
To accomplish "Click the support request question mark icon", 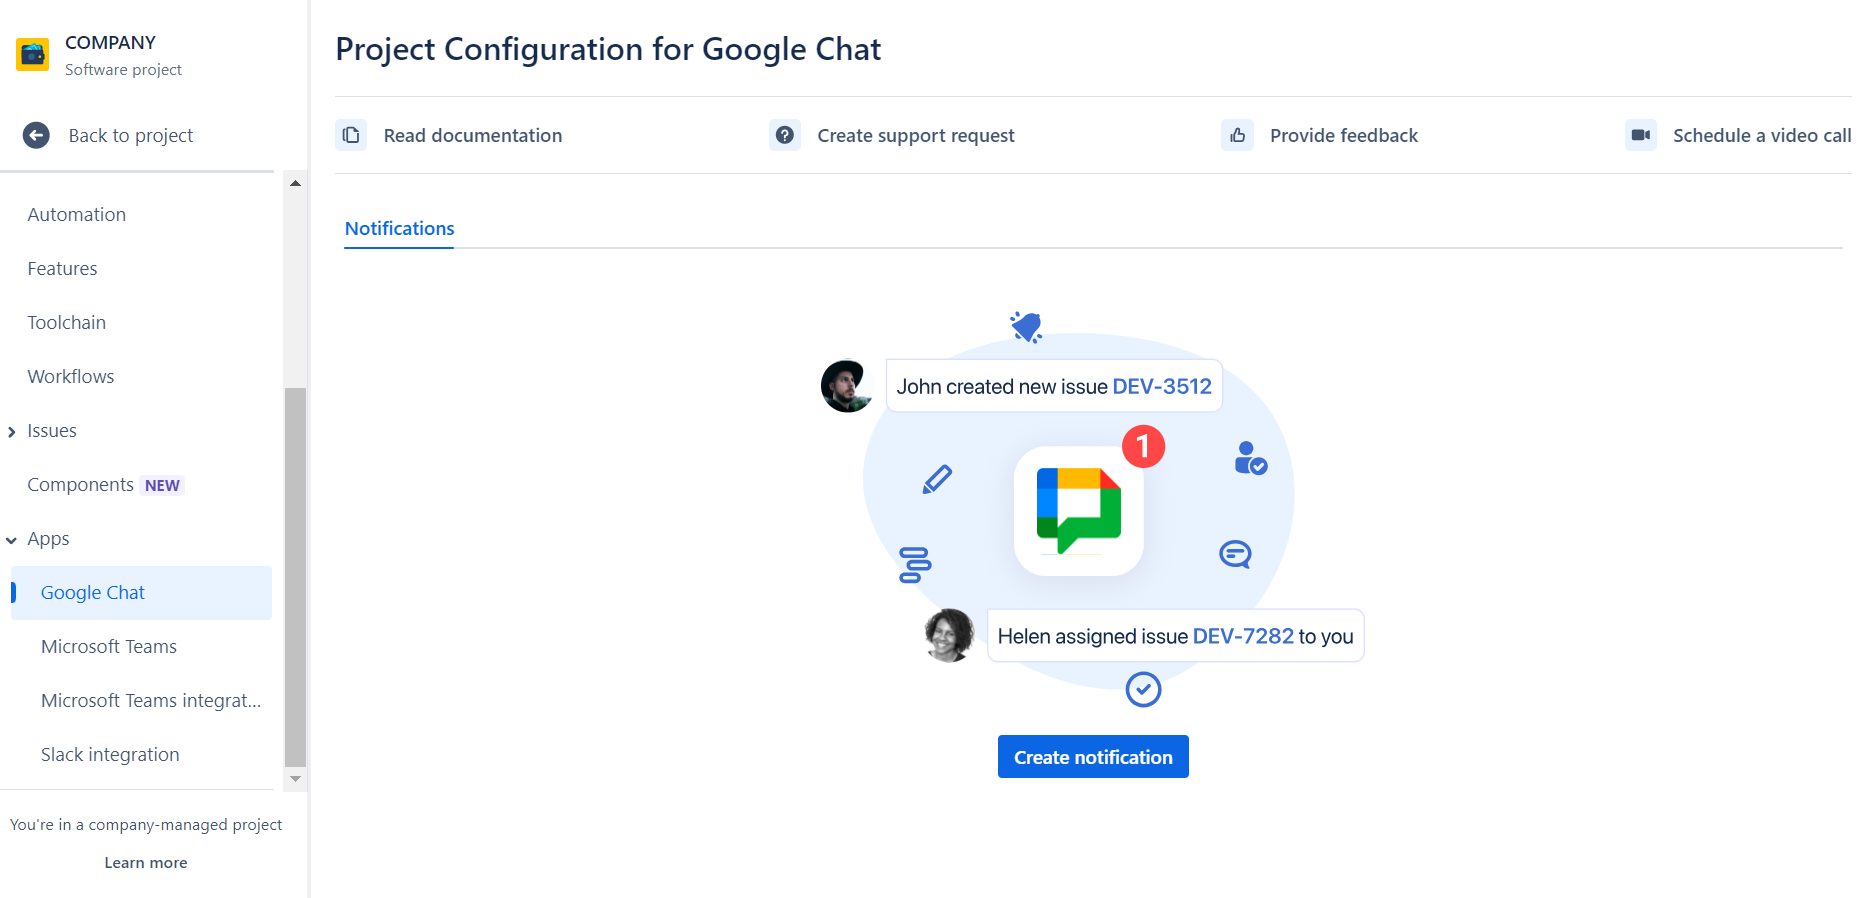I will [785, 135].
